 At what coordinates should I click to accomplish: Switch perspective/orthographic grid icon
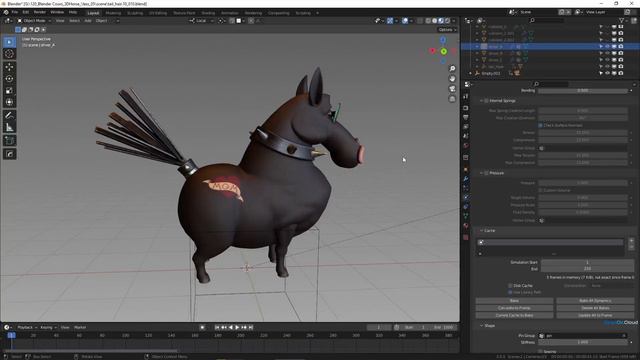click(x=452, y=99)
